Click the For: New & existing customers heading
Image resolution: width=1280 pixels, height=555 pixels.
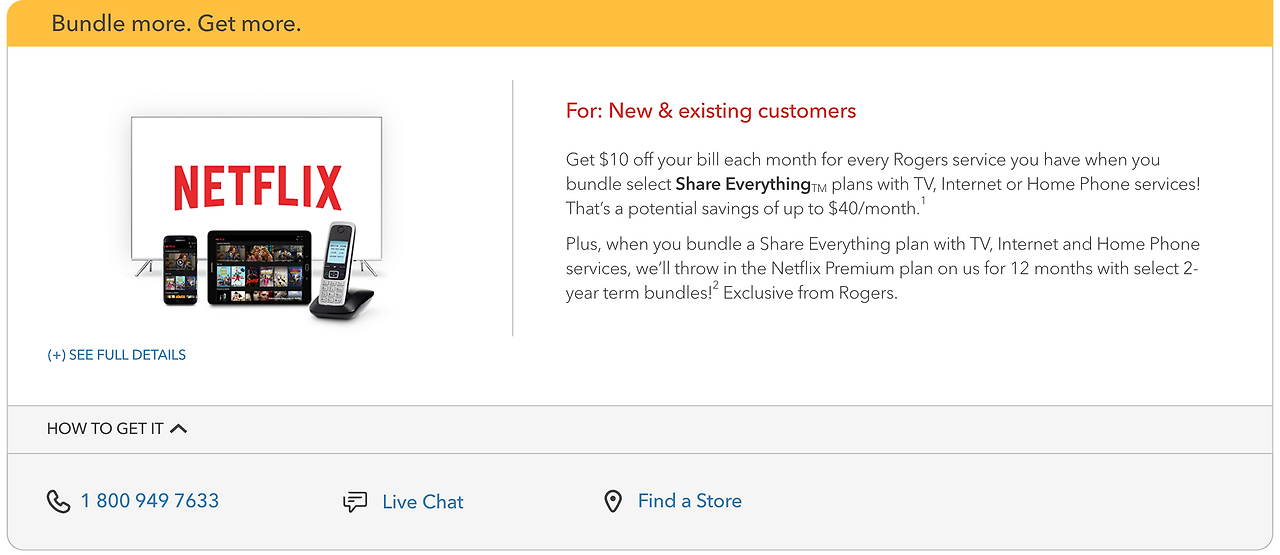[711, 111]
